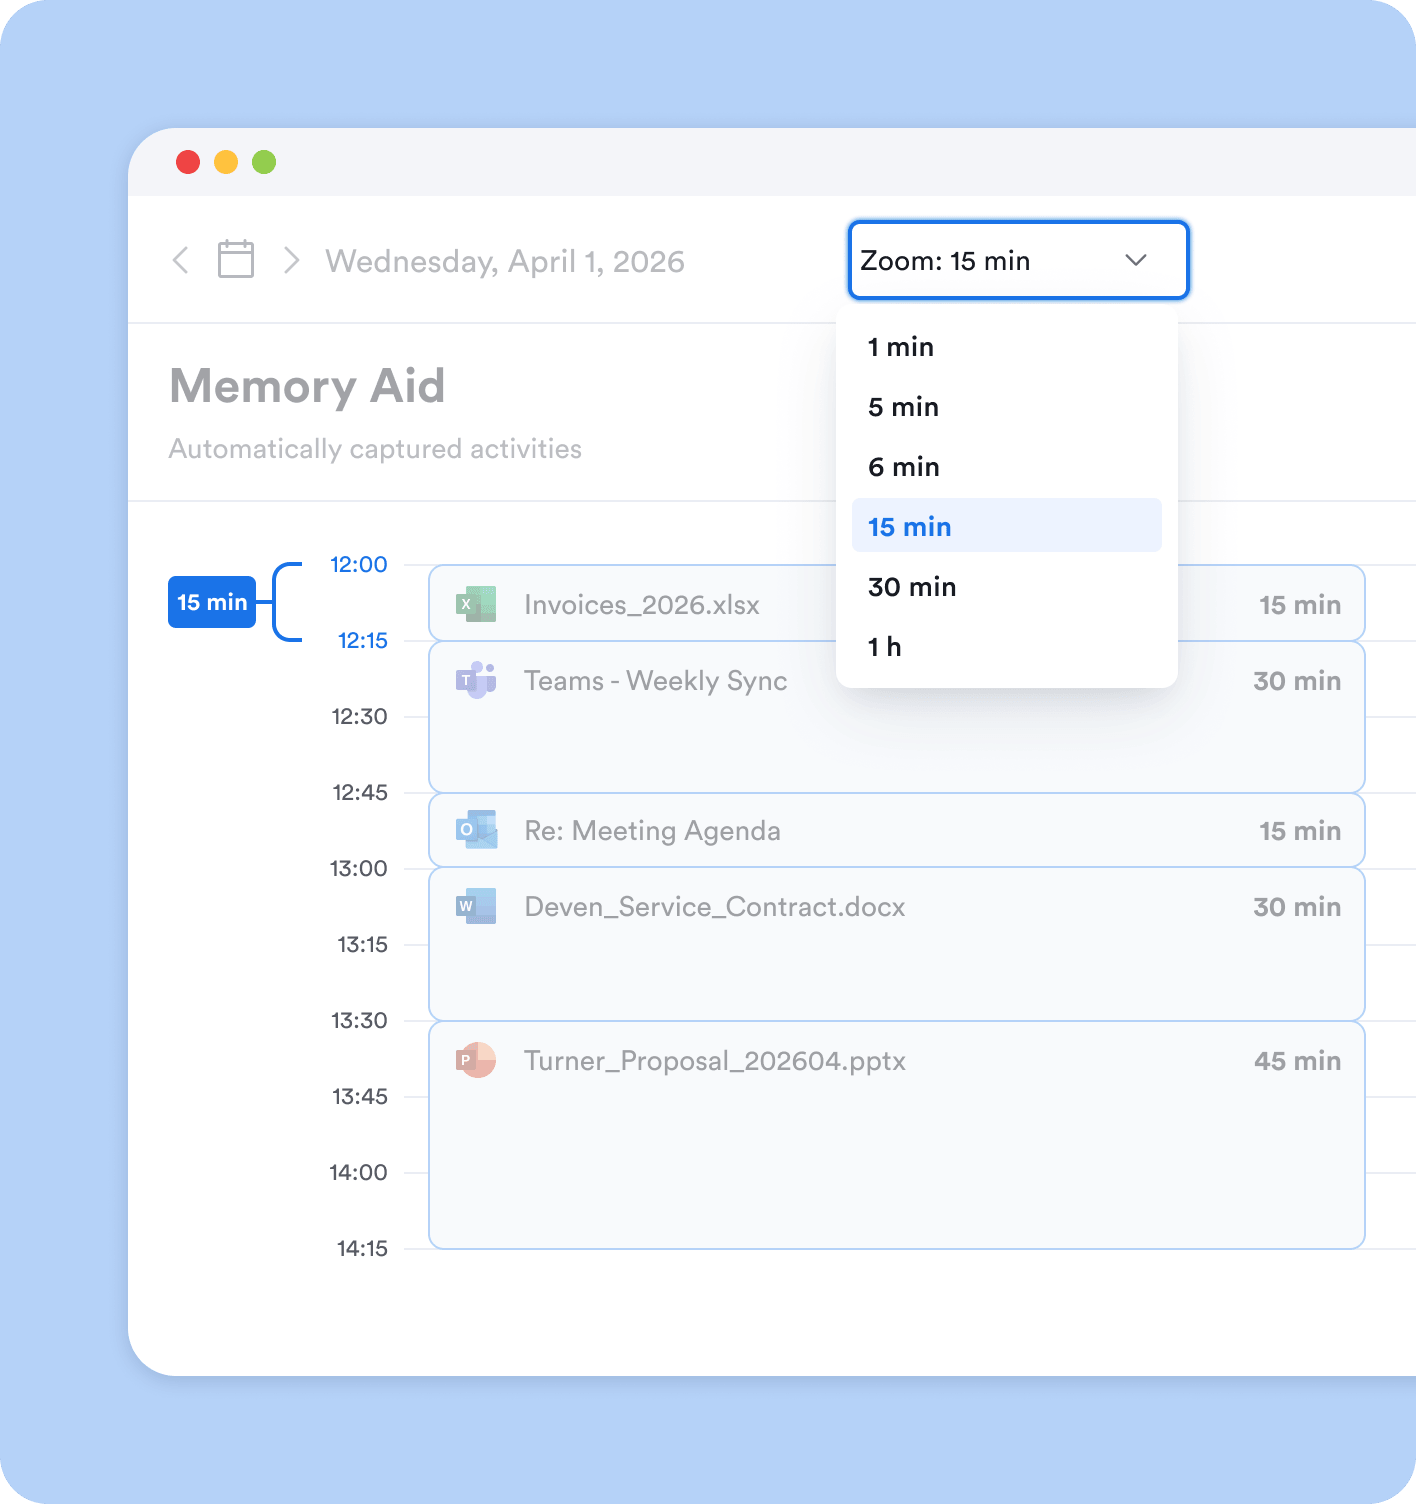The width and height of the screenshot is (1416, 1504).
Task: Select 6 min zoom option
Action: coord(1006,467)
